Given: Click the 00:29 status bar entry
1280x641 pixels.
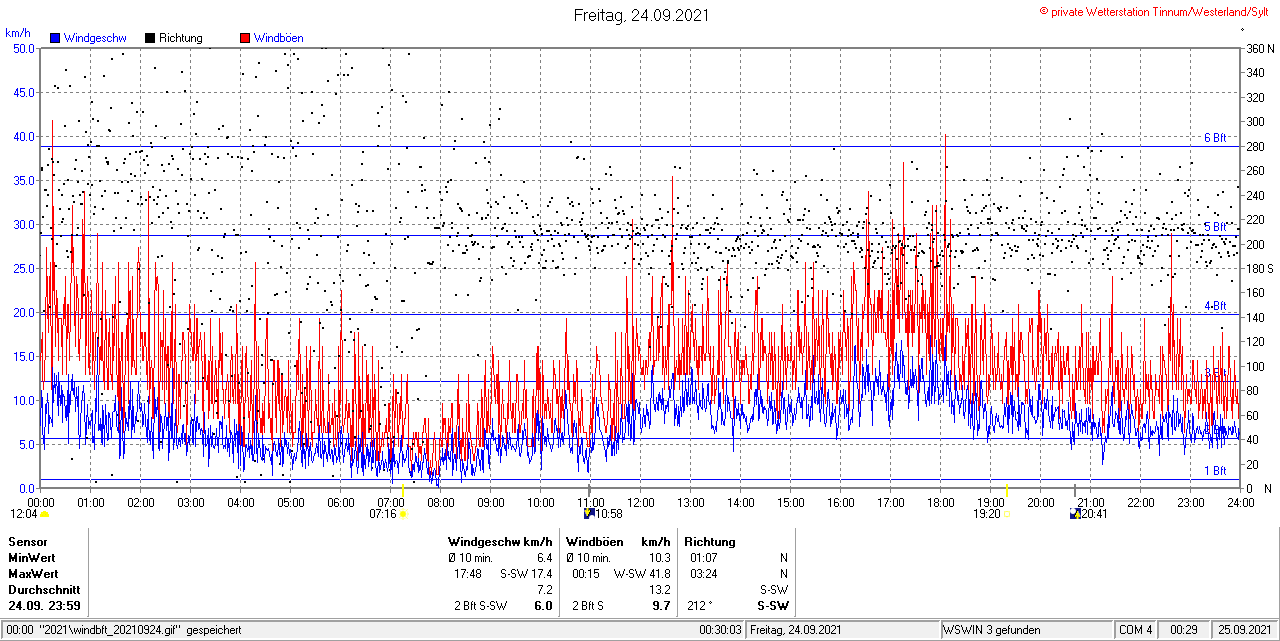Looking at the screenshot, I should [x=1185, y=630].
